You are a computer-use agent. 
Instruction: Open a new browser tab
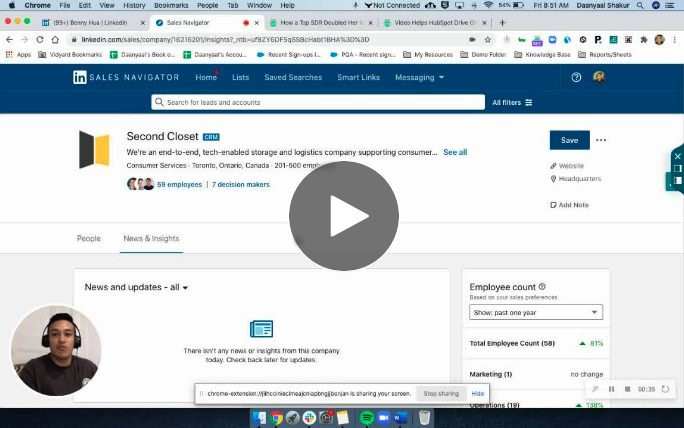point(503,23)
